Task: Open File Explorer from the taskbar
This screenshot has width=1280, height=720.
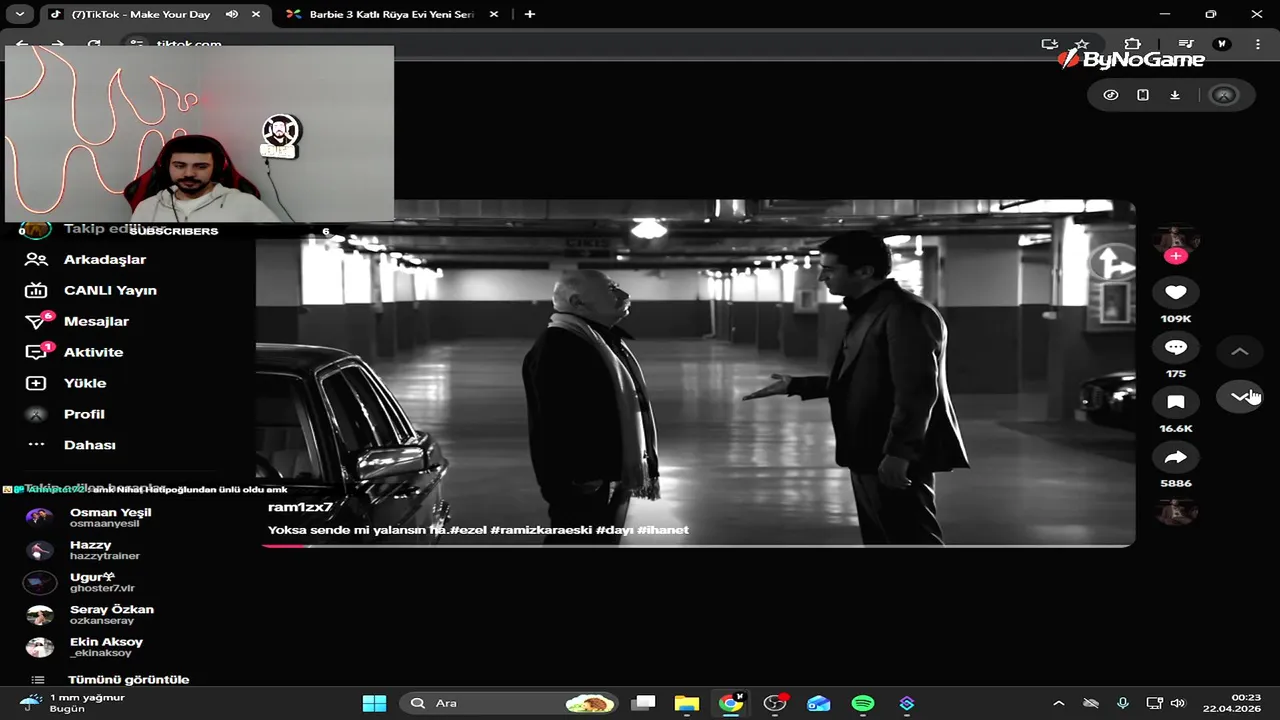Action: pyautogui.click(x=686, y=703)
